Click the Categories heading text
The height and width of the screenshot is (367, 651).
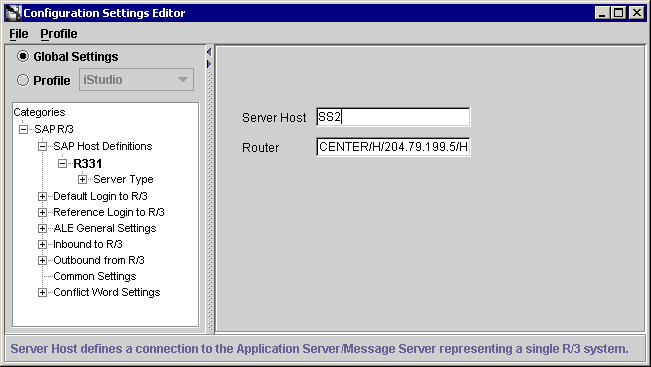[39, 112]
